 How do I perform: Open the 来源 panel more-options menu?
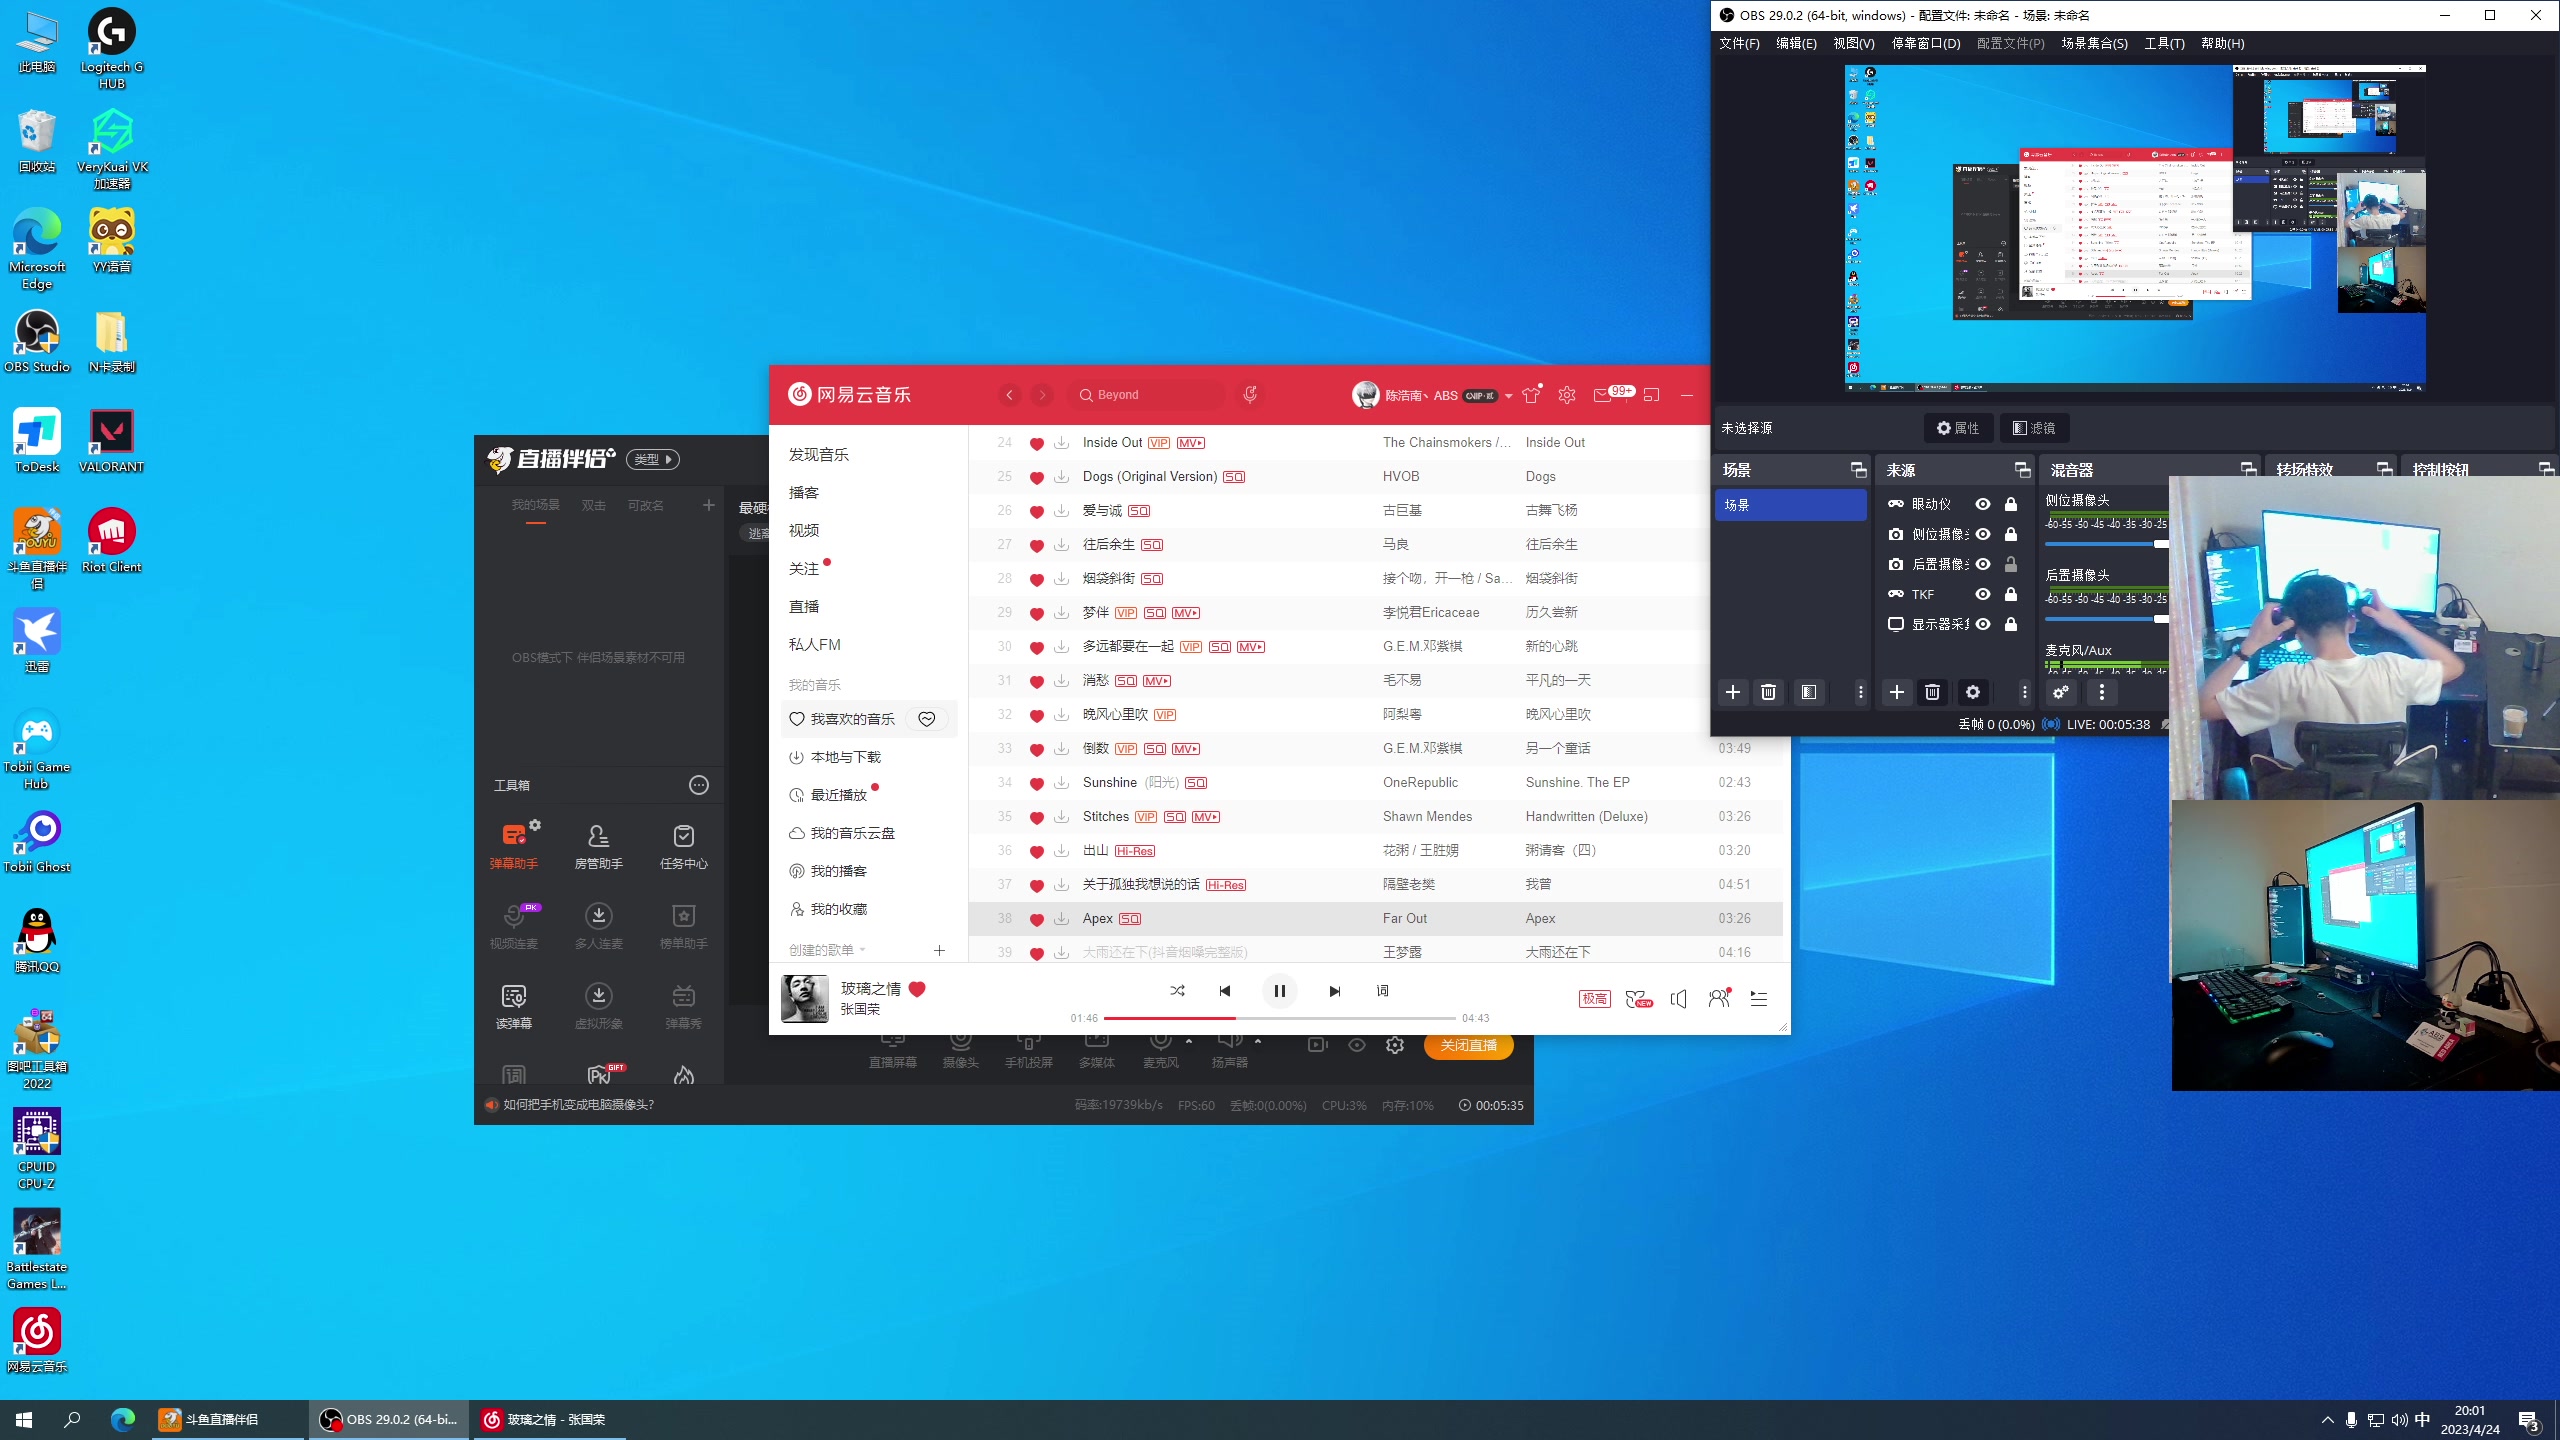coord(2024,692)
